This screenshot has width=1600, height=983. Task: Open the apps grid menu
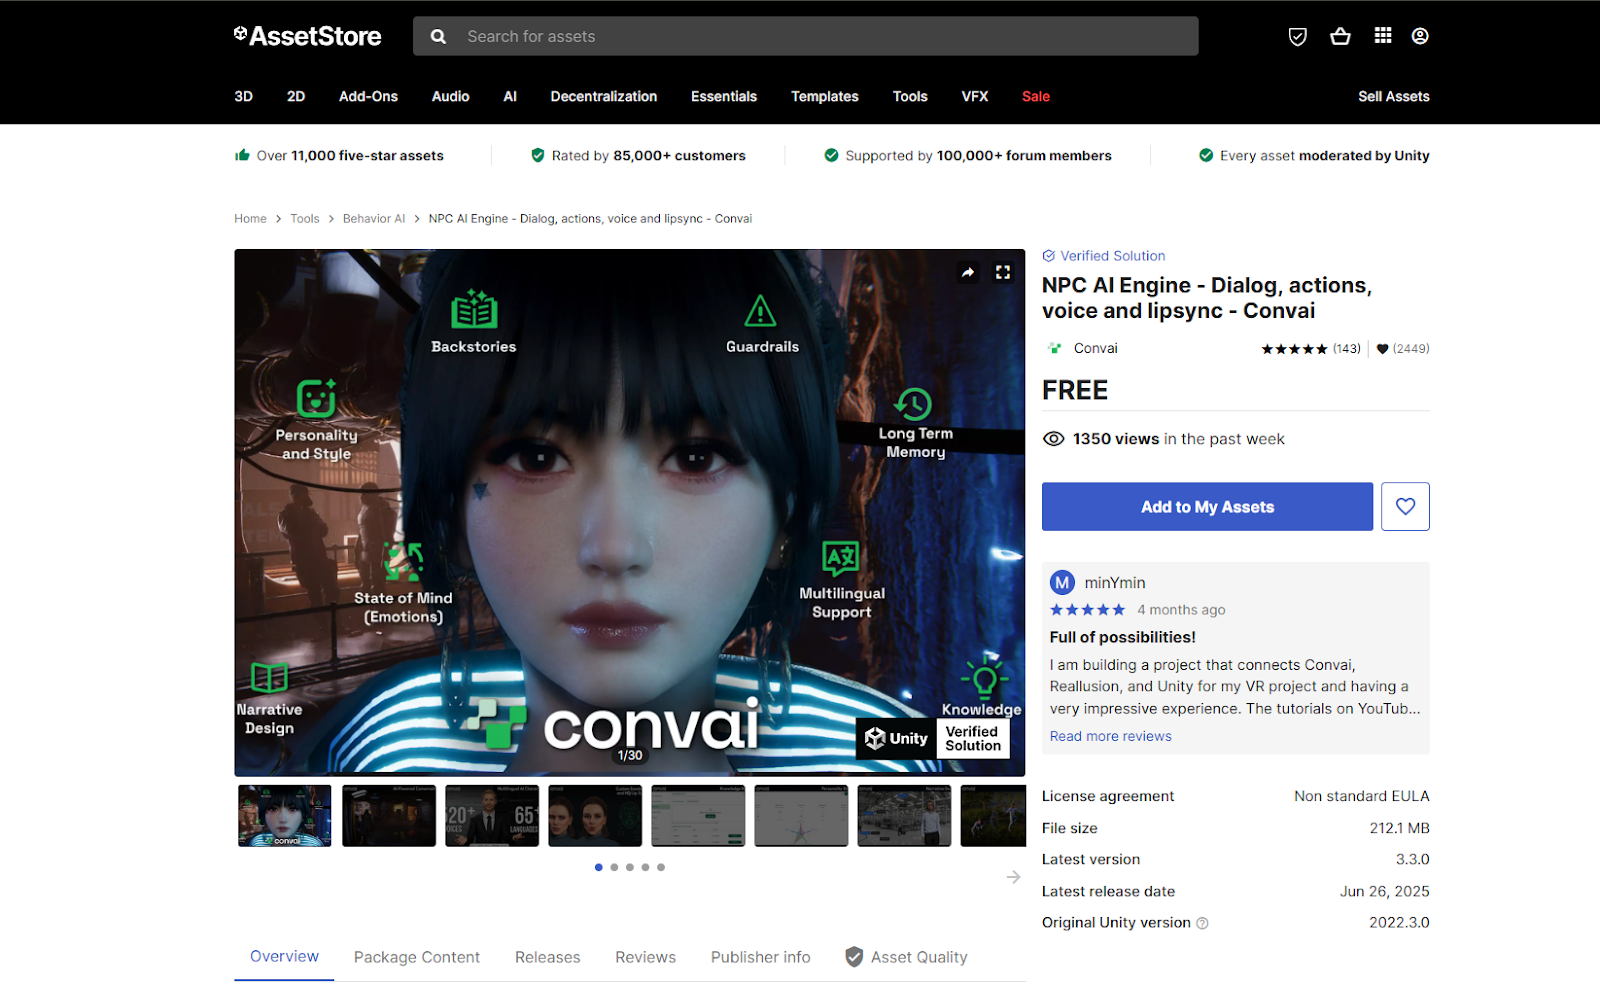pos(1383,36)
